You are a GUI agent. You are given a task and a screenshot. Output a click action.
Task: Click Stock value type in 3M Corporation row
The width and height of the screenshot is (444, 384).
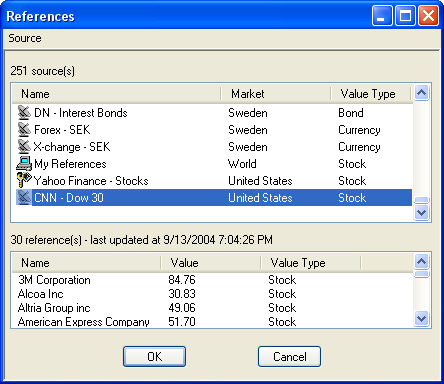tap(282, 280)
